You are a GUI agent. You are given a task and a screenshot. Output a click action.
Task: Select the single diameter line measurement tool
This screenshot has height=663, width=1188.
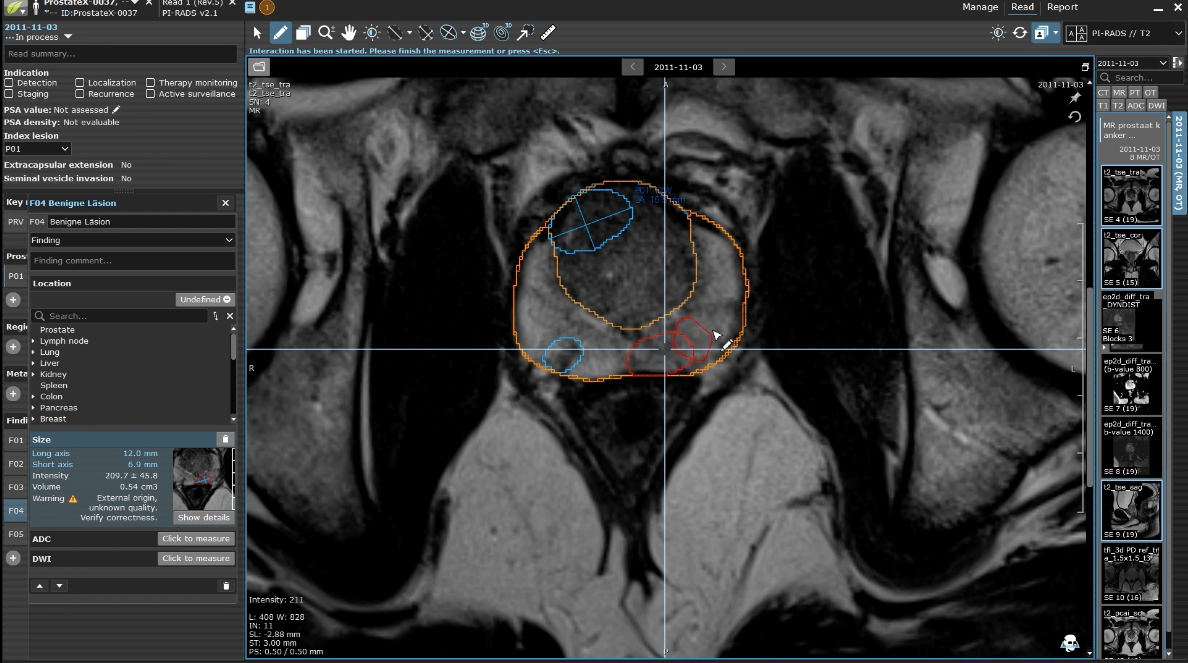click(395, 33)
